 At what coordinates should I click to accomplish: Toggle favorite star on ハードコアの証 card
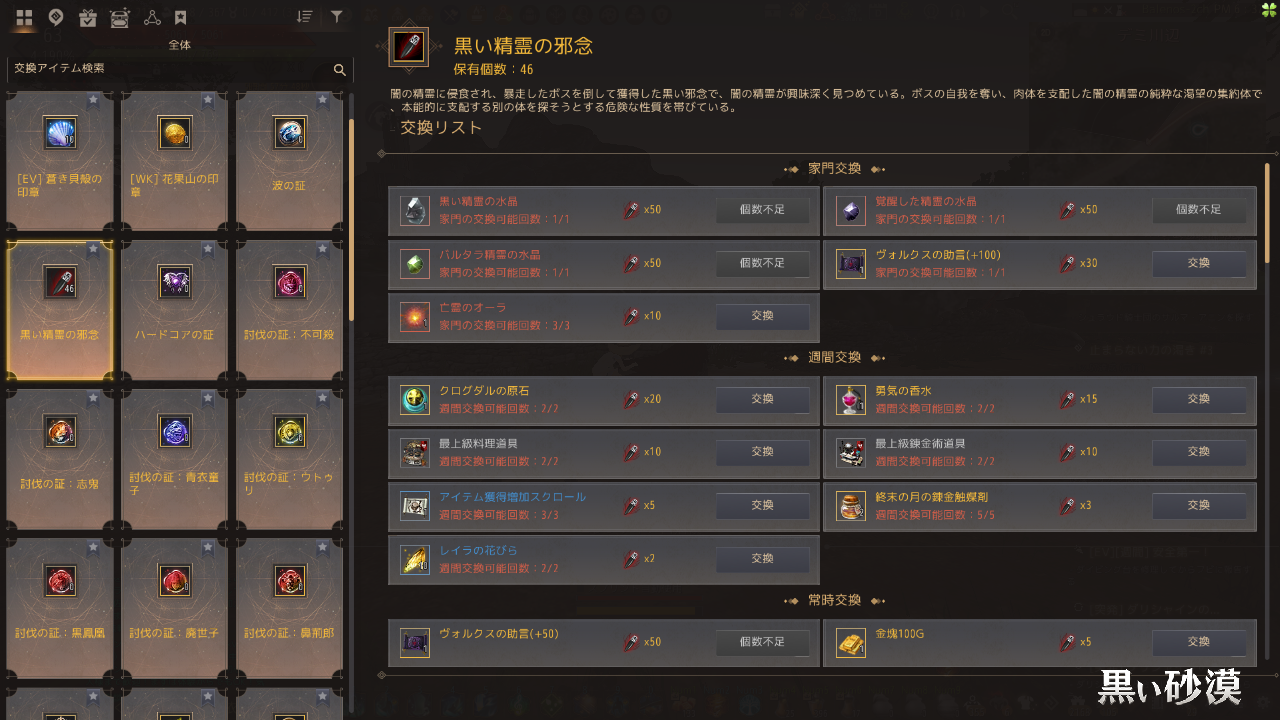[x=208, y=248]
